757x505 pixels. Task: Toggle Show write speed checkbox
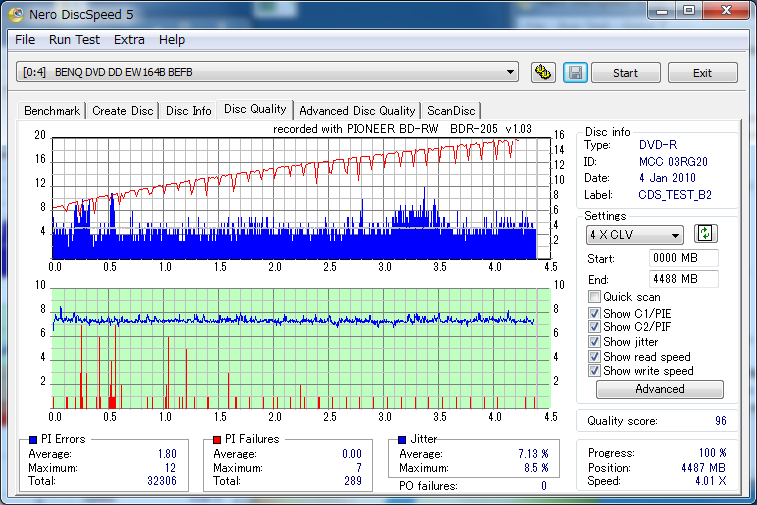[594, 371]
